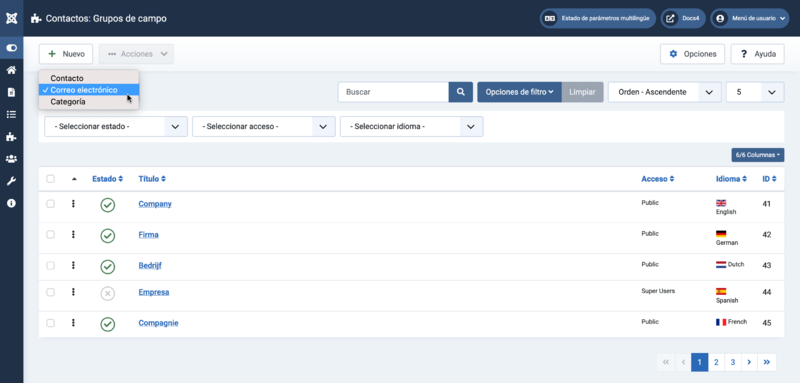Open the list limit 5 dropdown
The image size is (800, 383).
tap(755, 92)
